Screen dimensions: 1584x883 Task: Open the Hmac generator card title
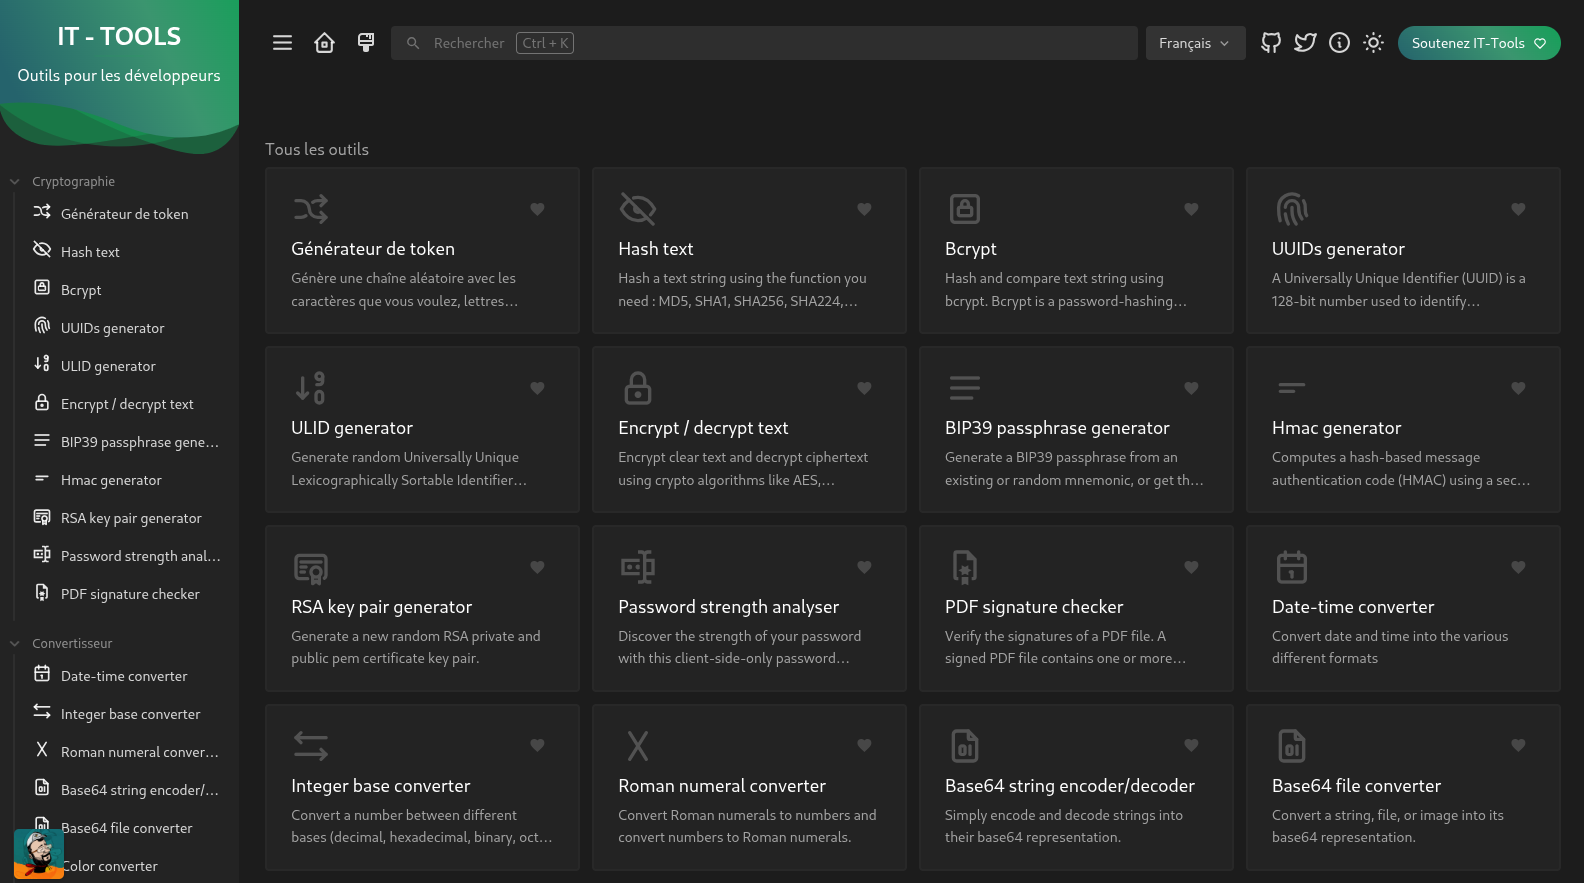coord(1336,428)
